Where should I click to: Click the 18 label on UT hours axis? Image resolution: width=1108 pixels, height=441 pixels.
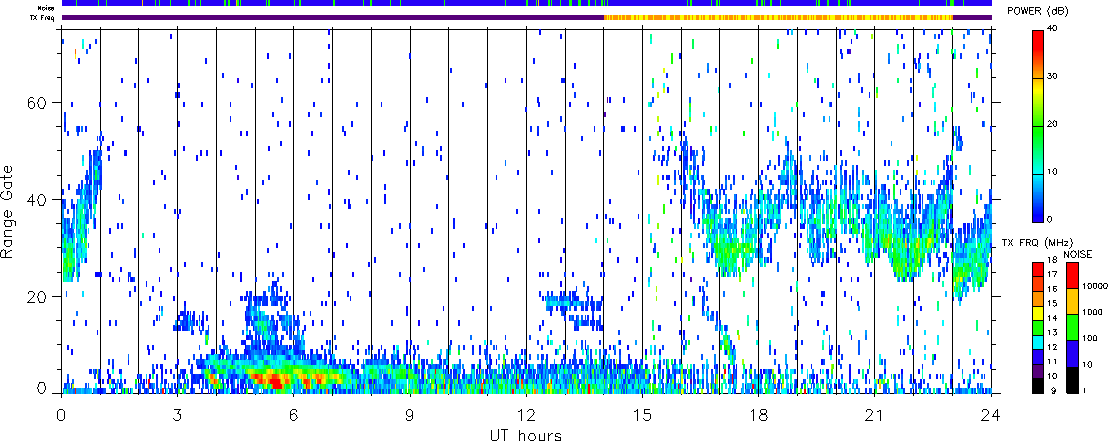coord(758,416)
